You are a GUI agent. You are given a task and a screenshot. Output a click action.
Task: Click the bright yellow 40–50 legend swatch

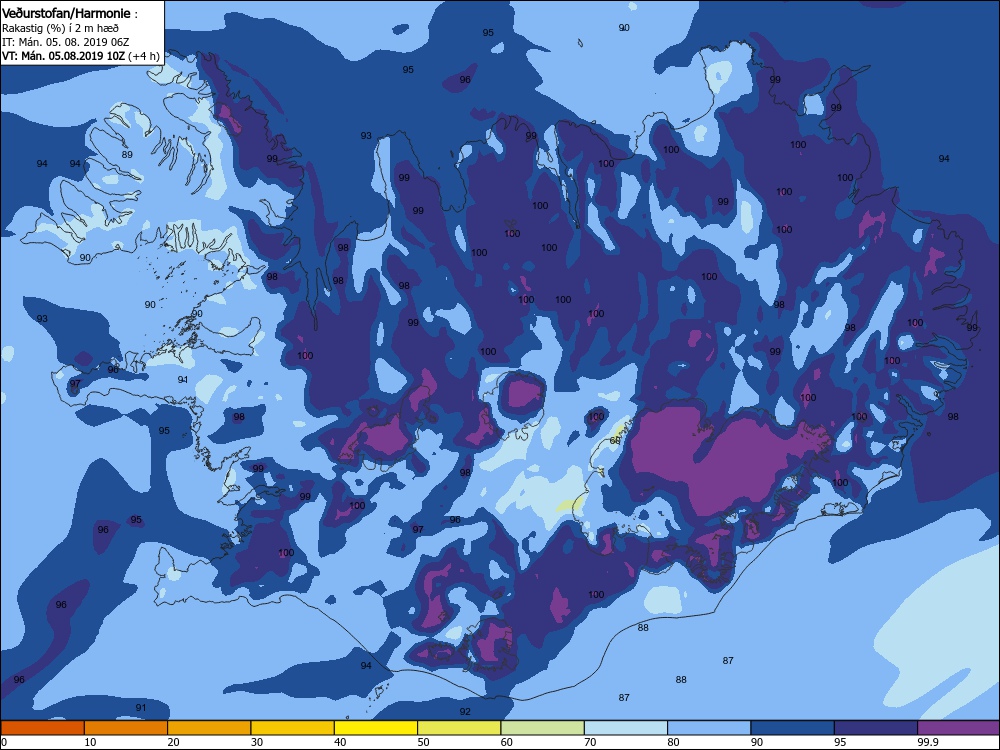pos(376,728)
